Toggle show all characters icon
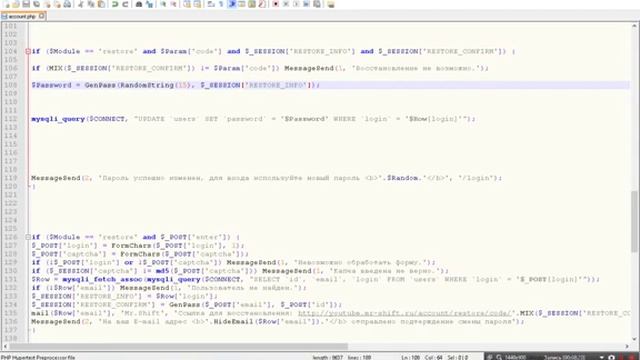This screenshot has height=360, width=640. tap(221, 4)
